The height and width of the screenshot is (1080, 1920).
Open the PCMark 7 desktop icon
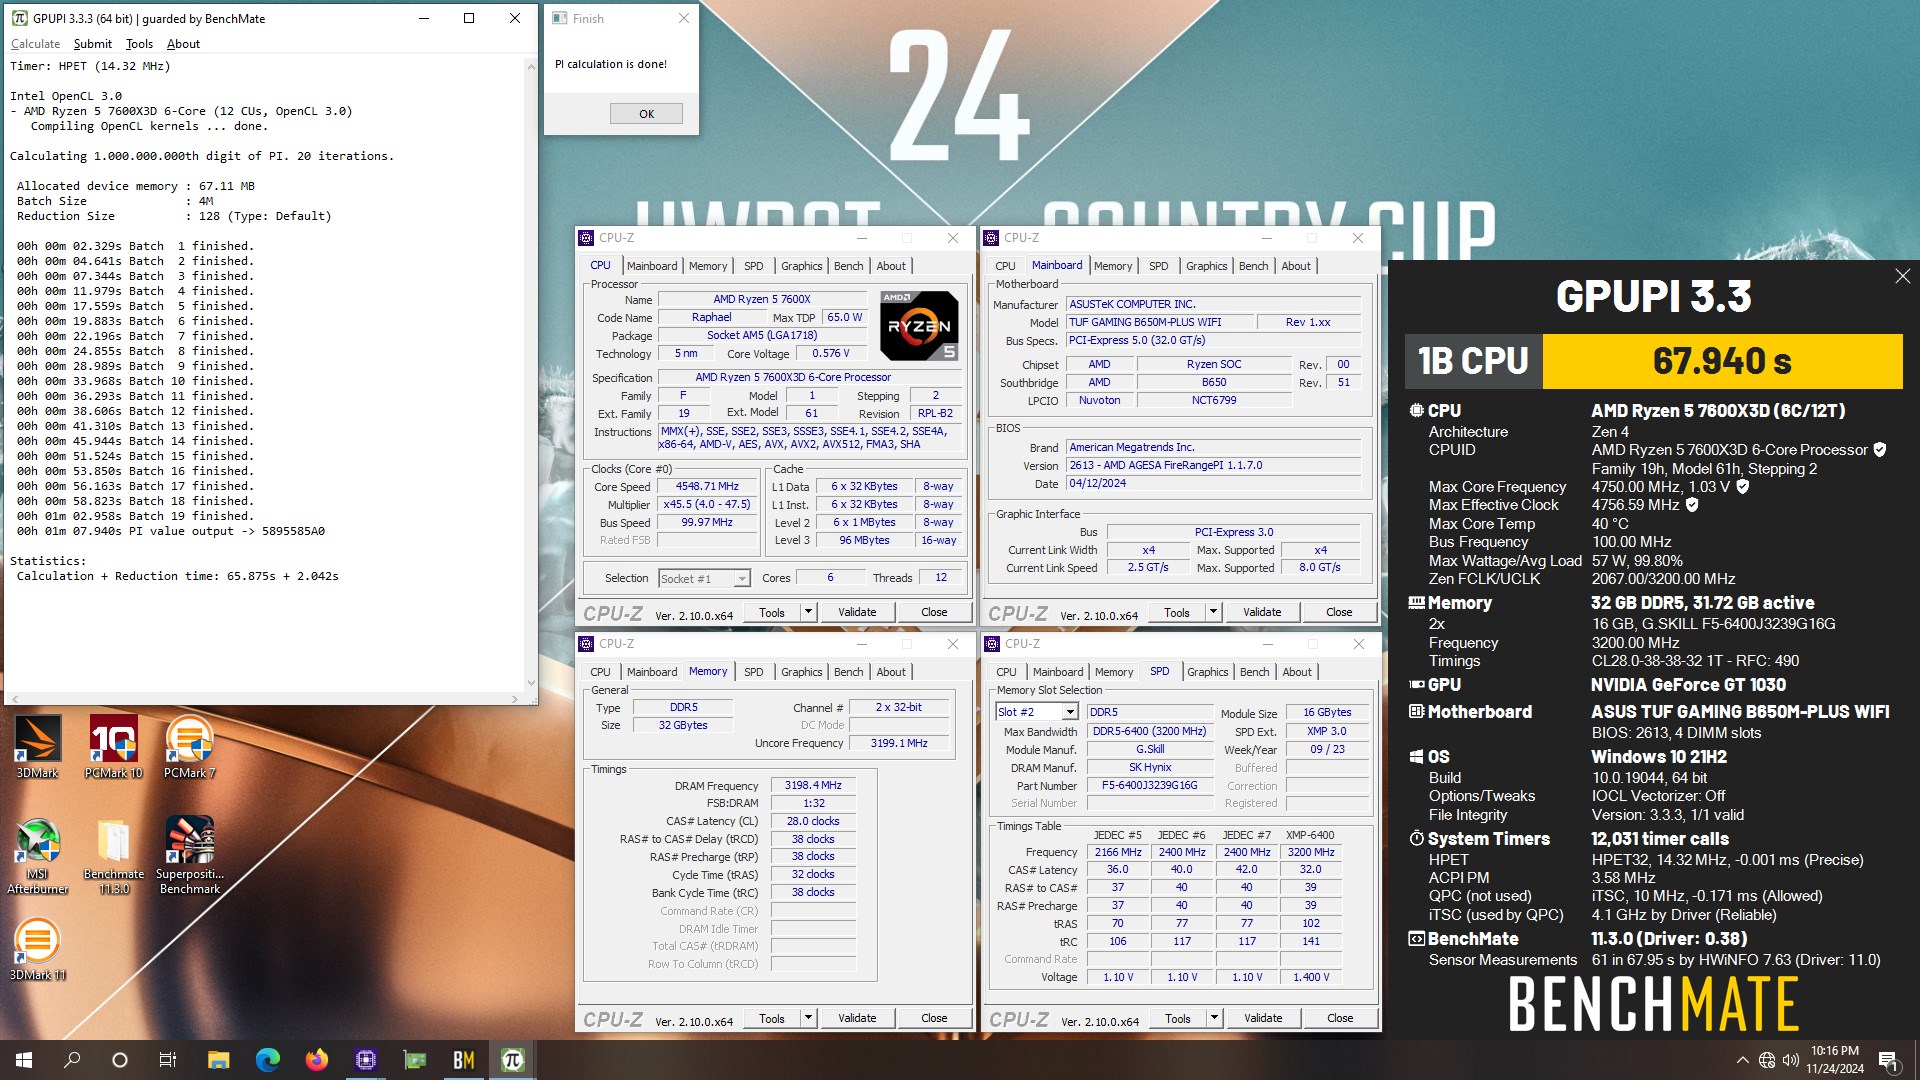(189, 746)
